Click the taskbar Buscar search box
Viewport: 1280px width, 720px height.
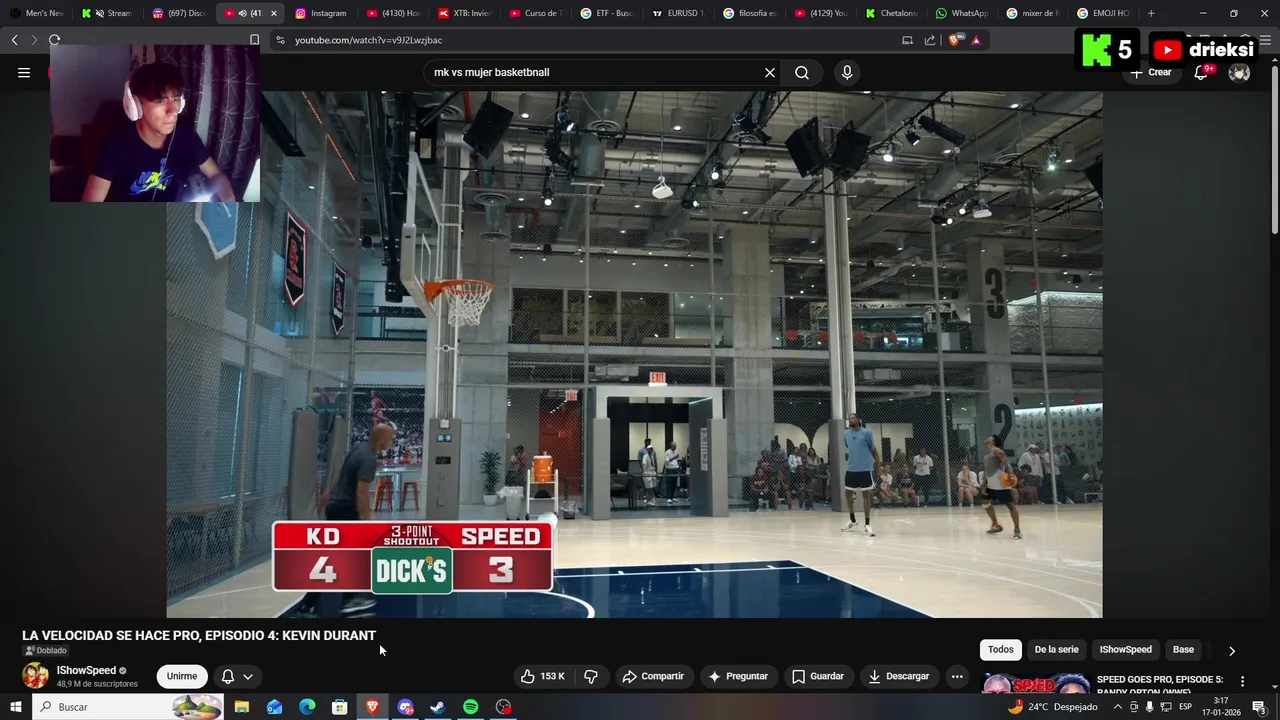127,707
